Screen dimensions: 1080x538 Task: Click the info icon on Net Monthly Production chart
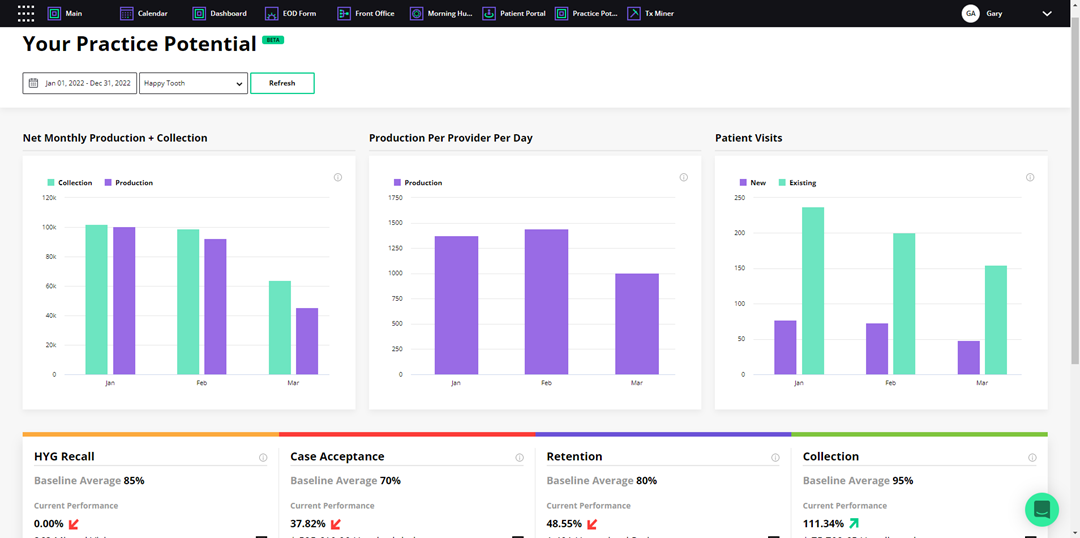pos(337,178)
